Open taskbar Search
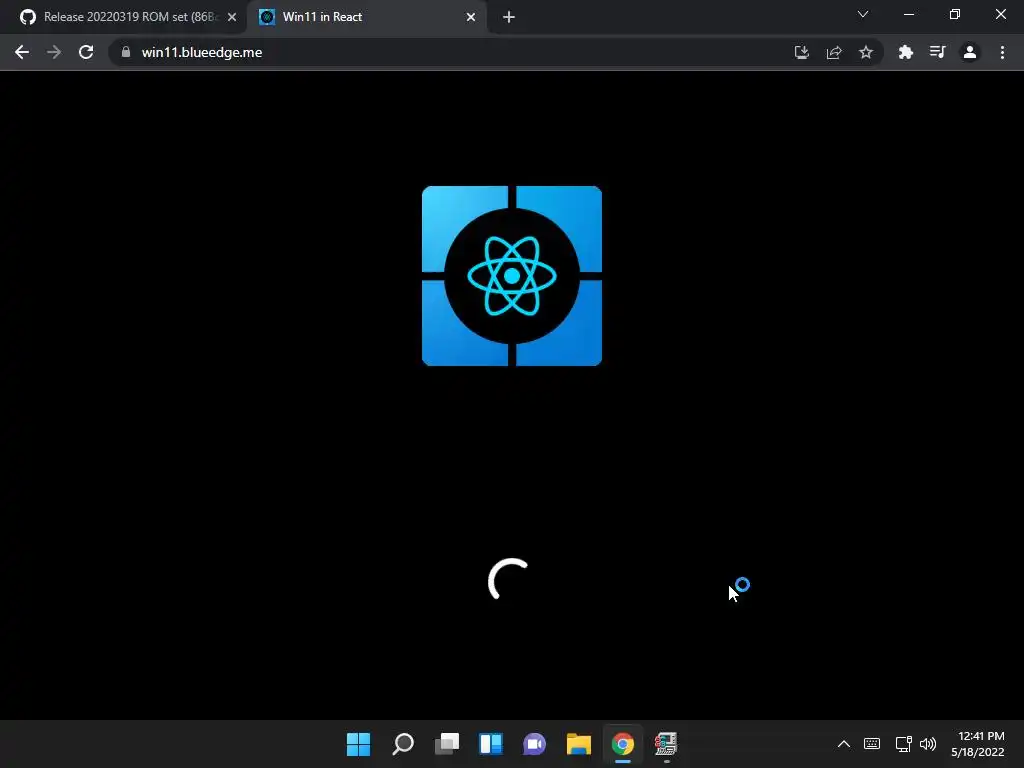 [403, 744]
